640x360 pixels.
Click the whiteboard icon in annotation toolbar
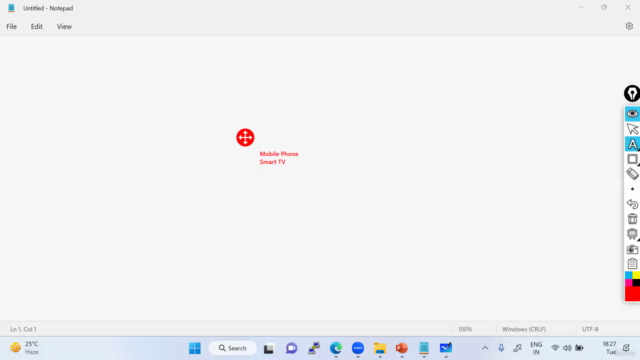(632, 234)
